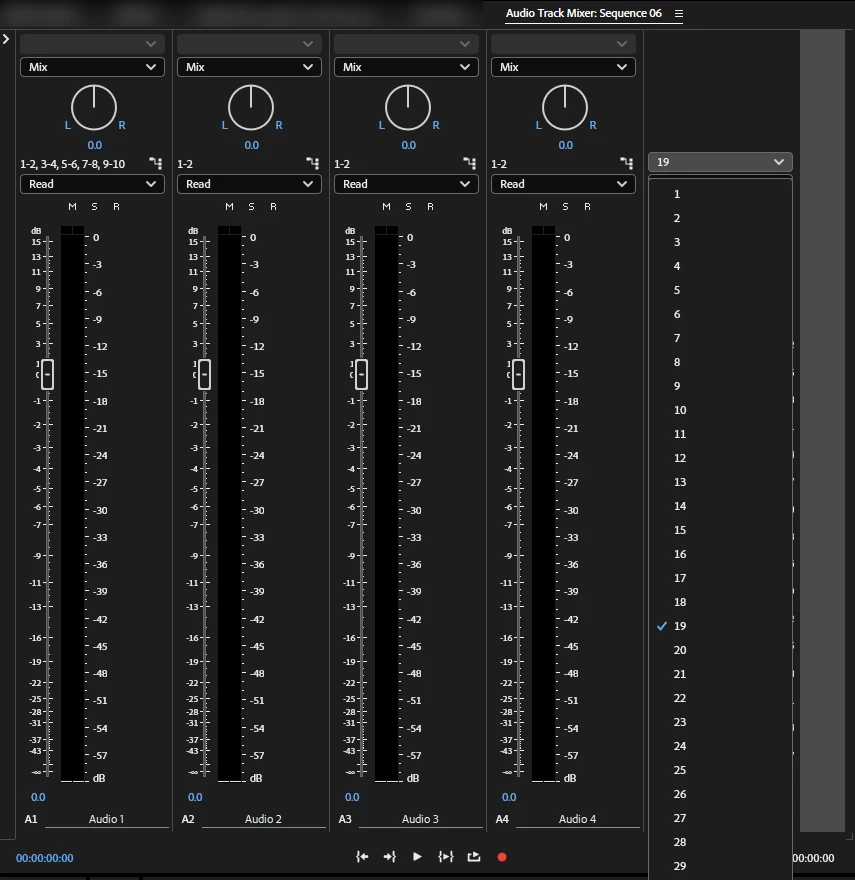Open input channel dropdown above Audio 2 Mix

249,44
